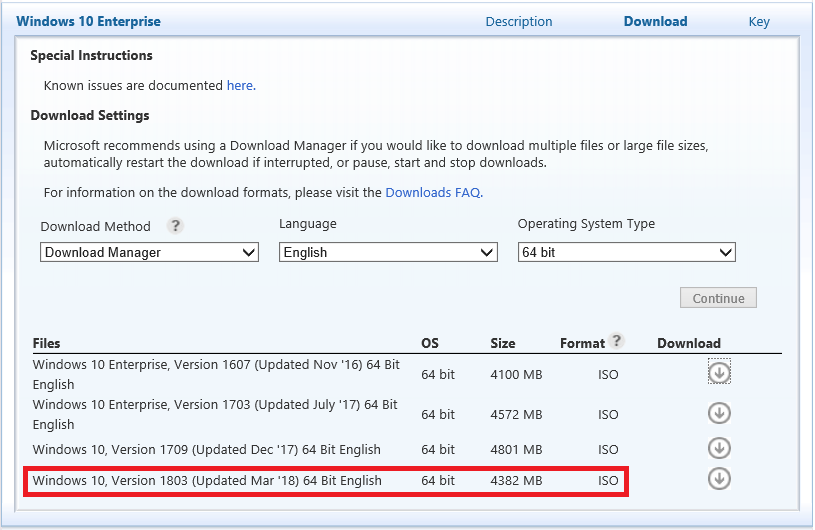Download Windows 10 Enterprise Version 1607 ISO
This screenshot has height=530, width=815.
719,372
